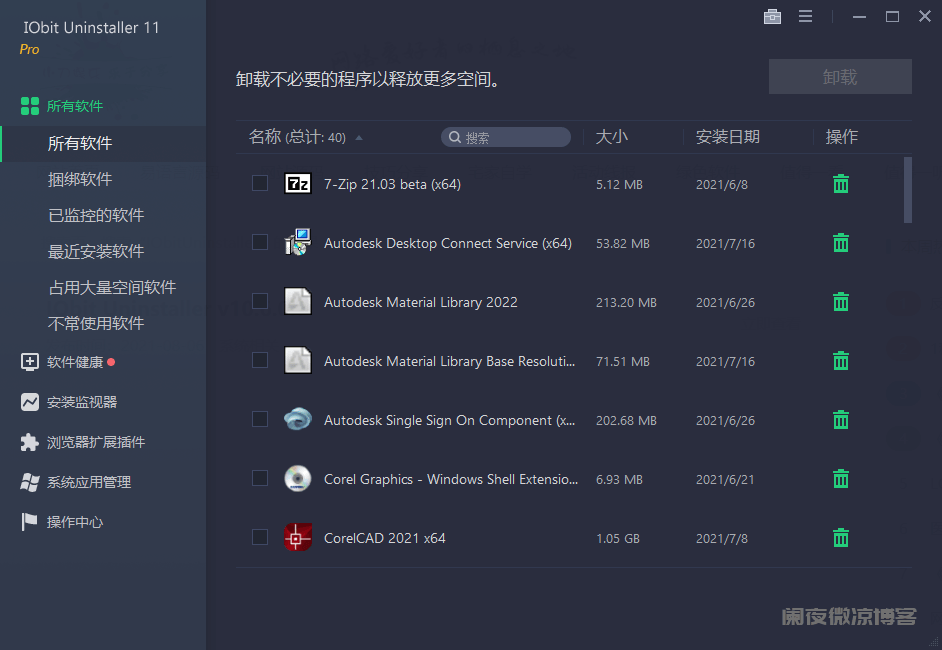The height and width of the screenshot is (650, 942).
Task: Tick the checkbox for 7-Zip 21.03 beta
Action: pos(260,183)
